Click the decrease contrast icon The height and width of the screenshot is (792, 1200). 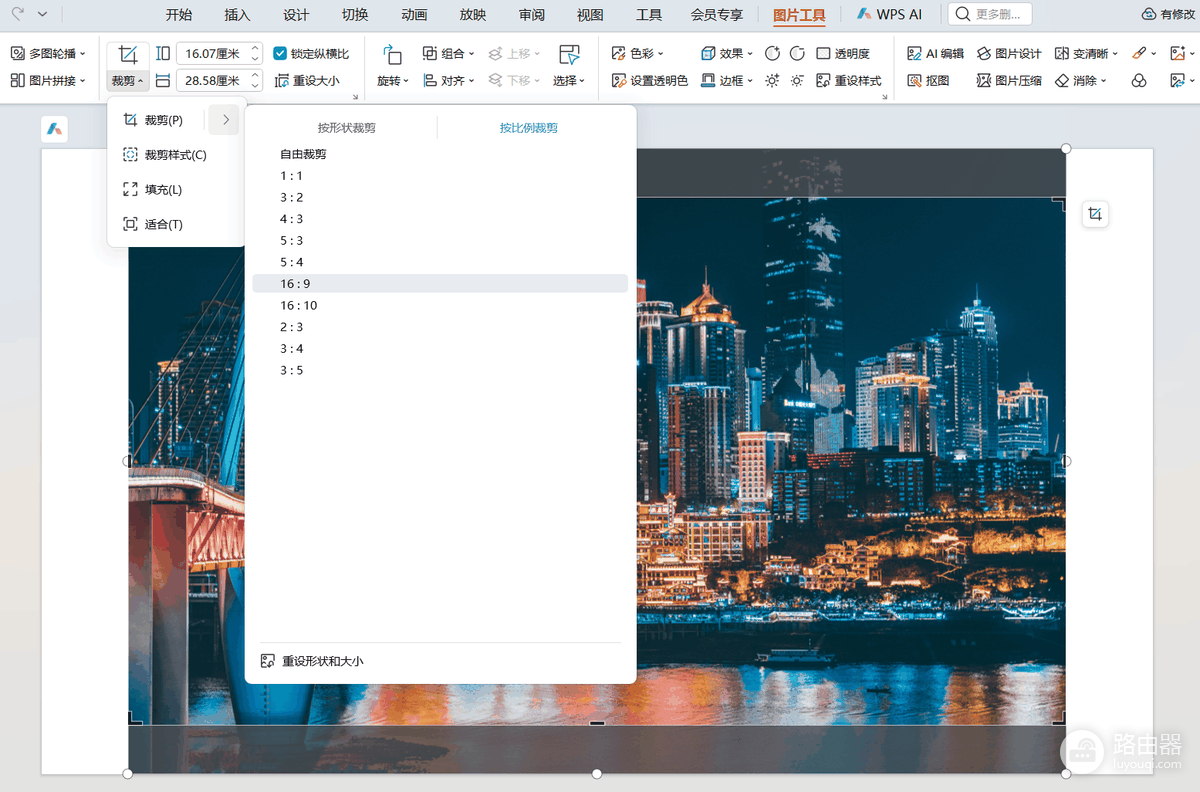coord(797,53)
